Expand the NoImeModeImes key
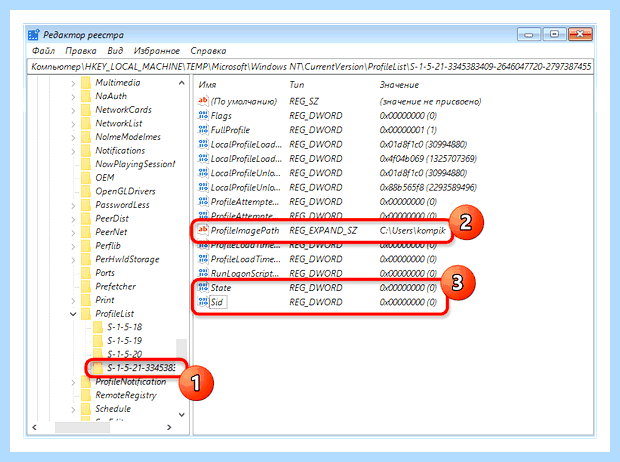This screenshot has height=462, width=620. click(73, 137)
